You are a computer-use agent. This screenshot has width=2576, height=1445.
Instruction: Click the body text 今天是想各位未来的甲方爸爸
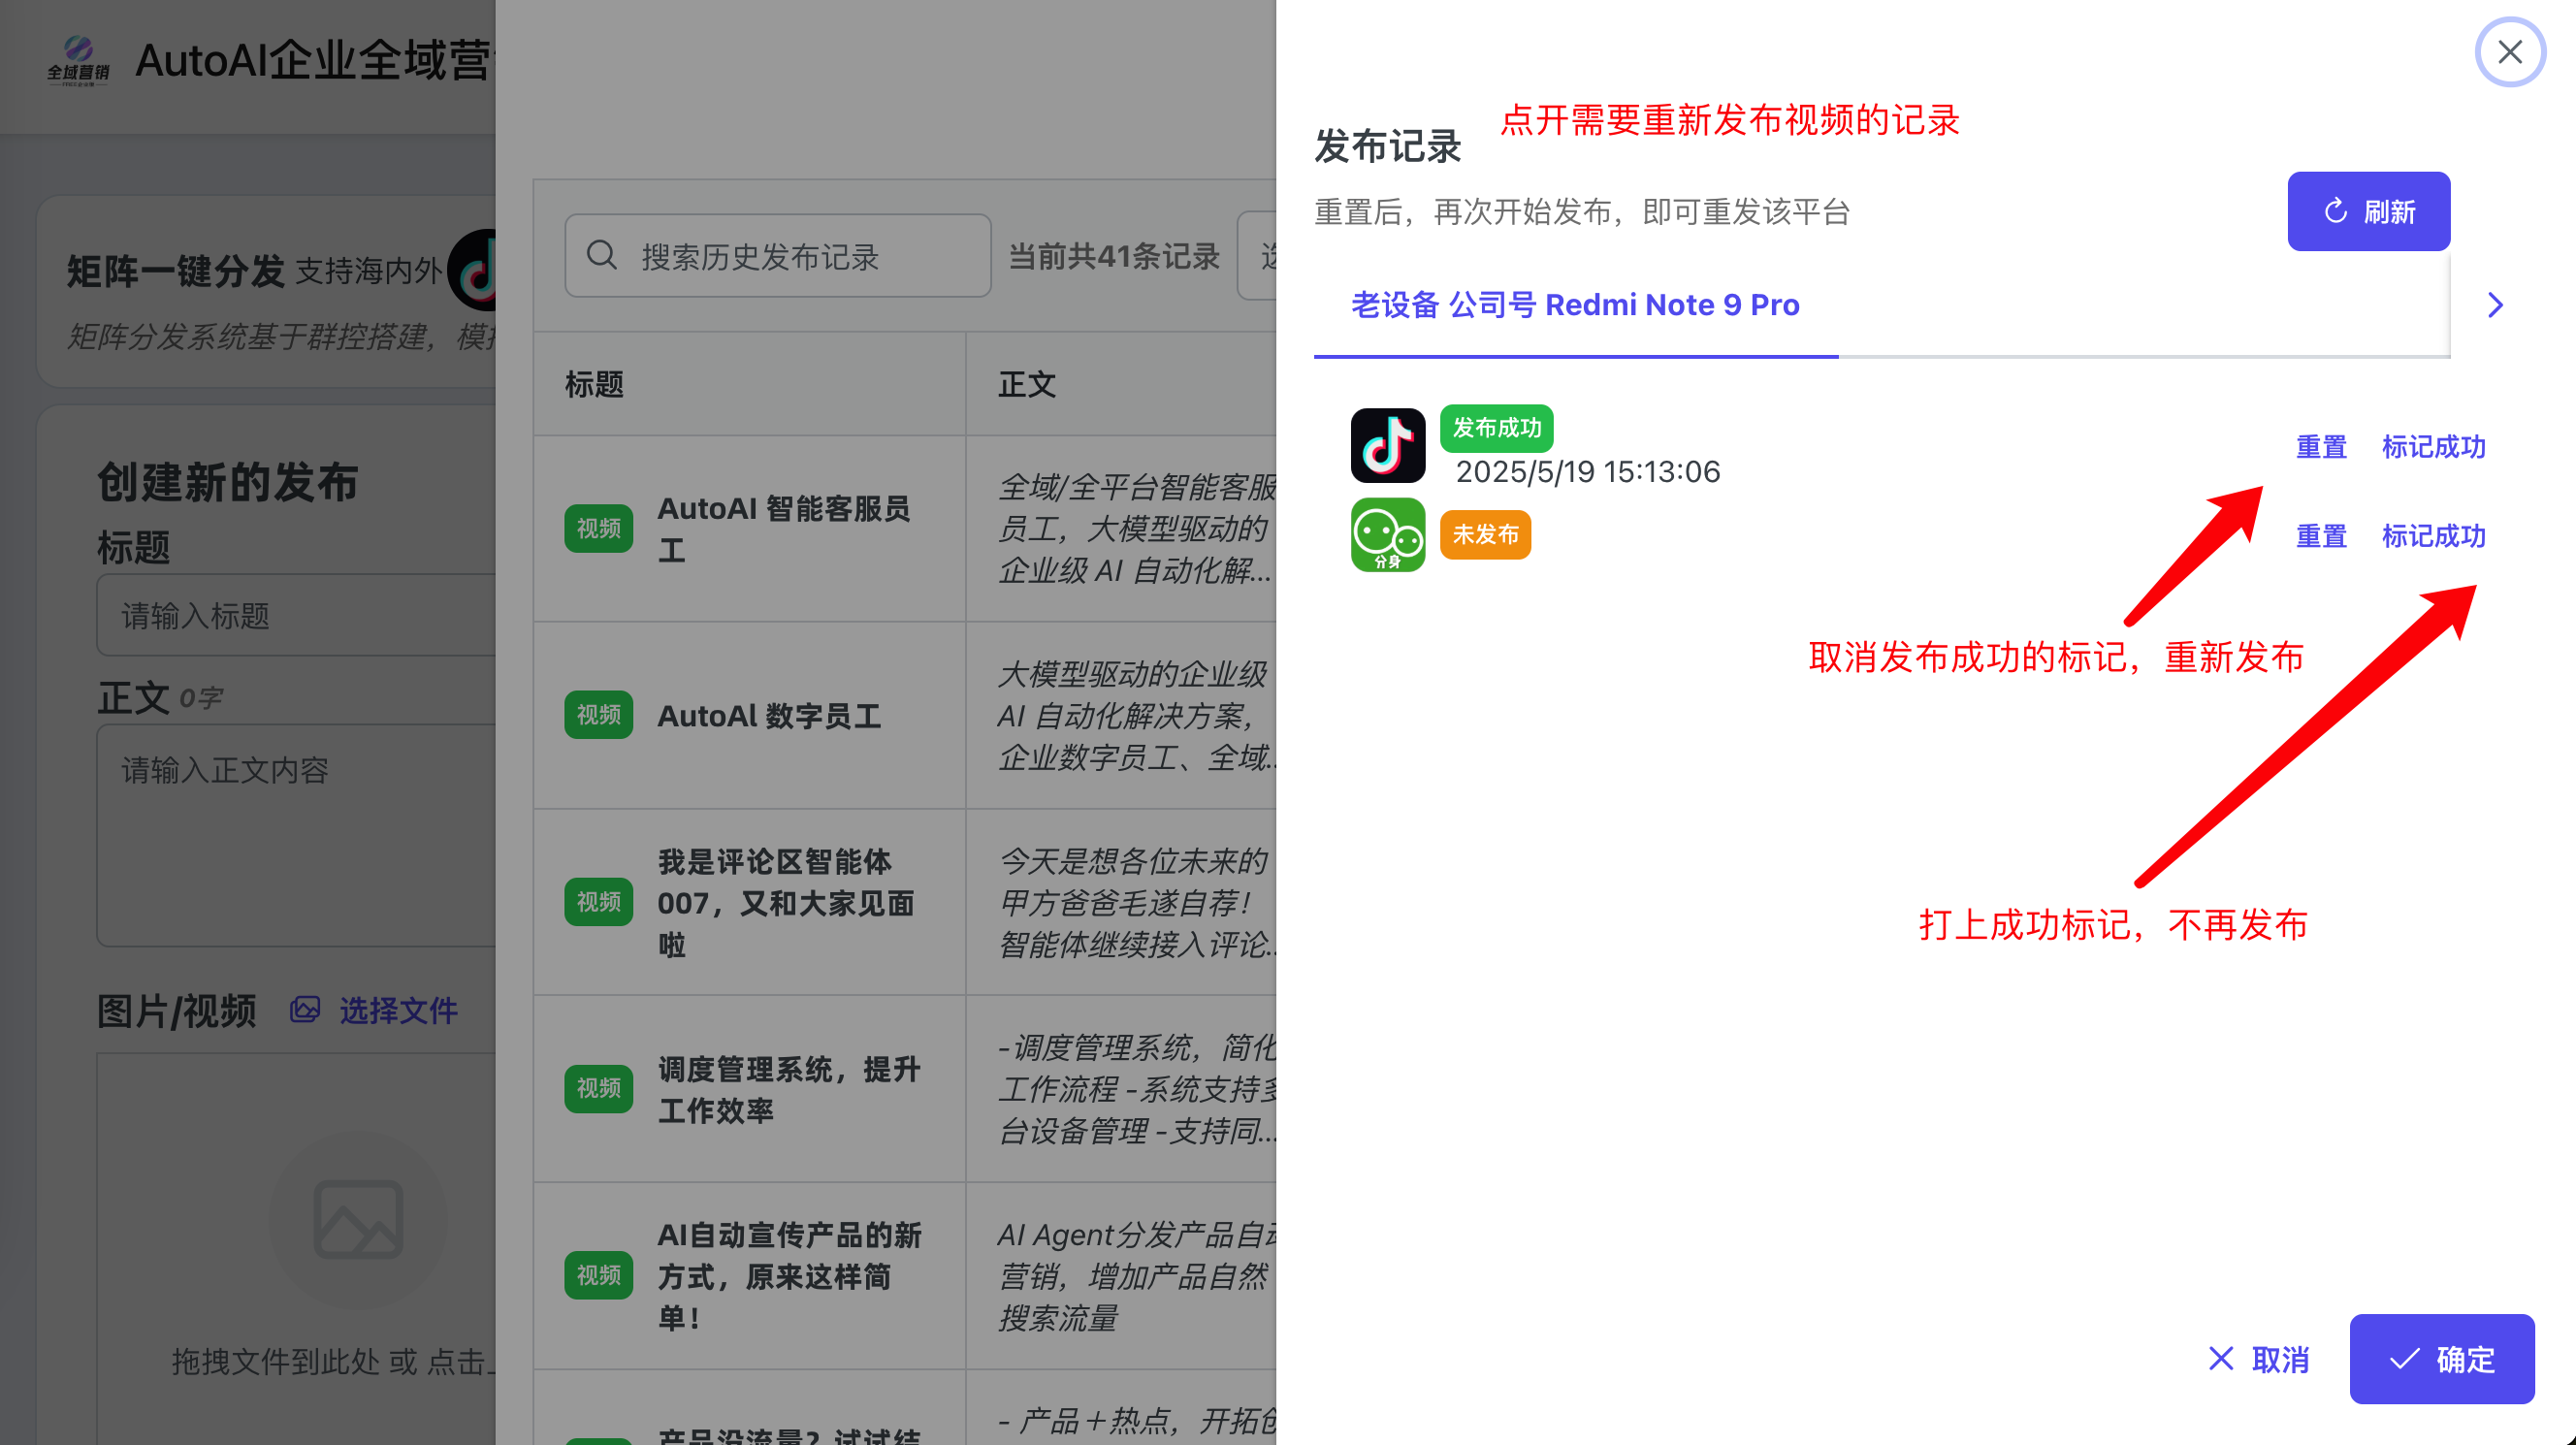(x=1136, y=902)
